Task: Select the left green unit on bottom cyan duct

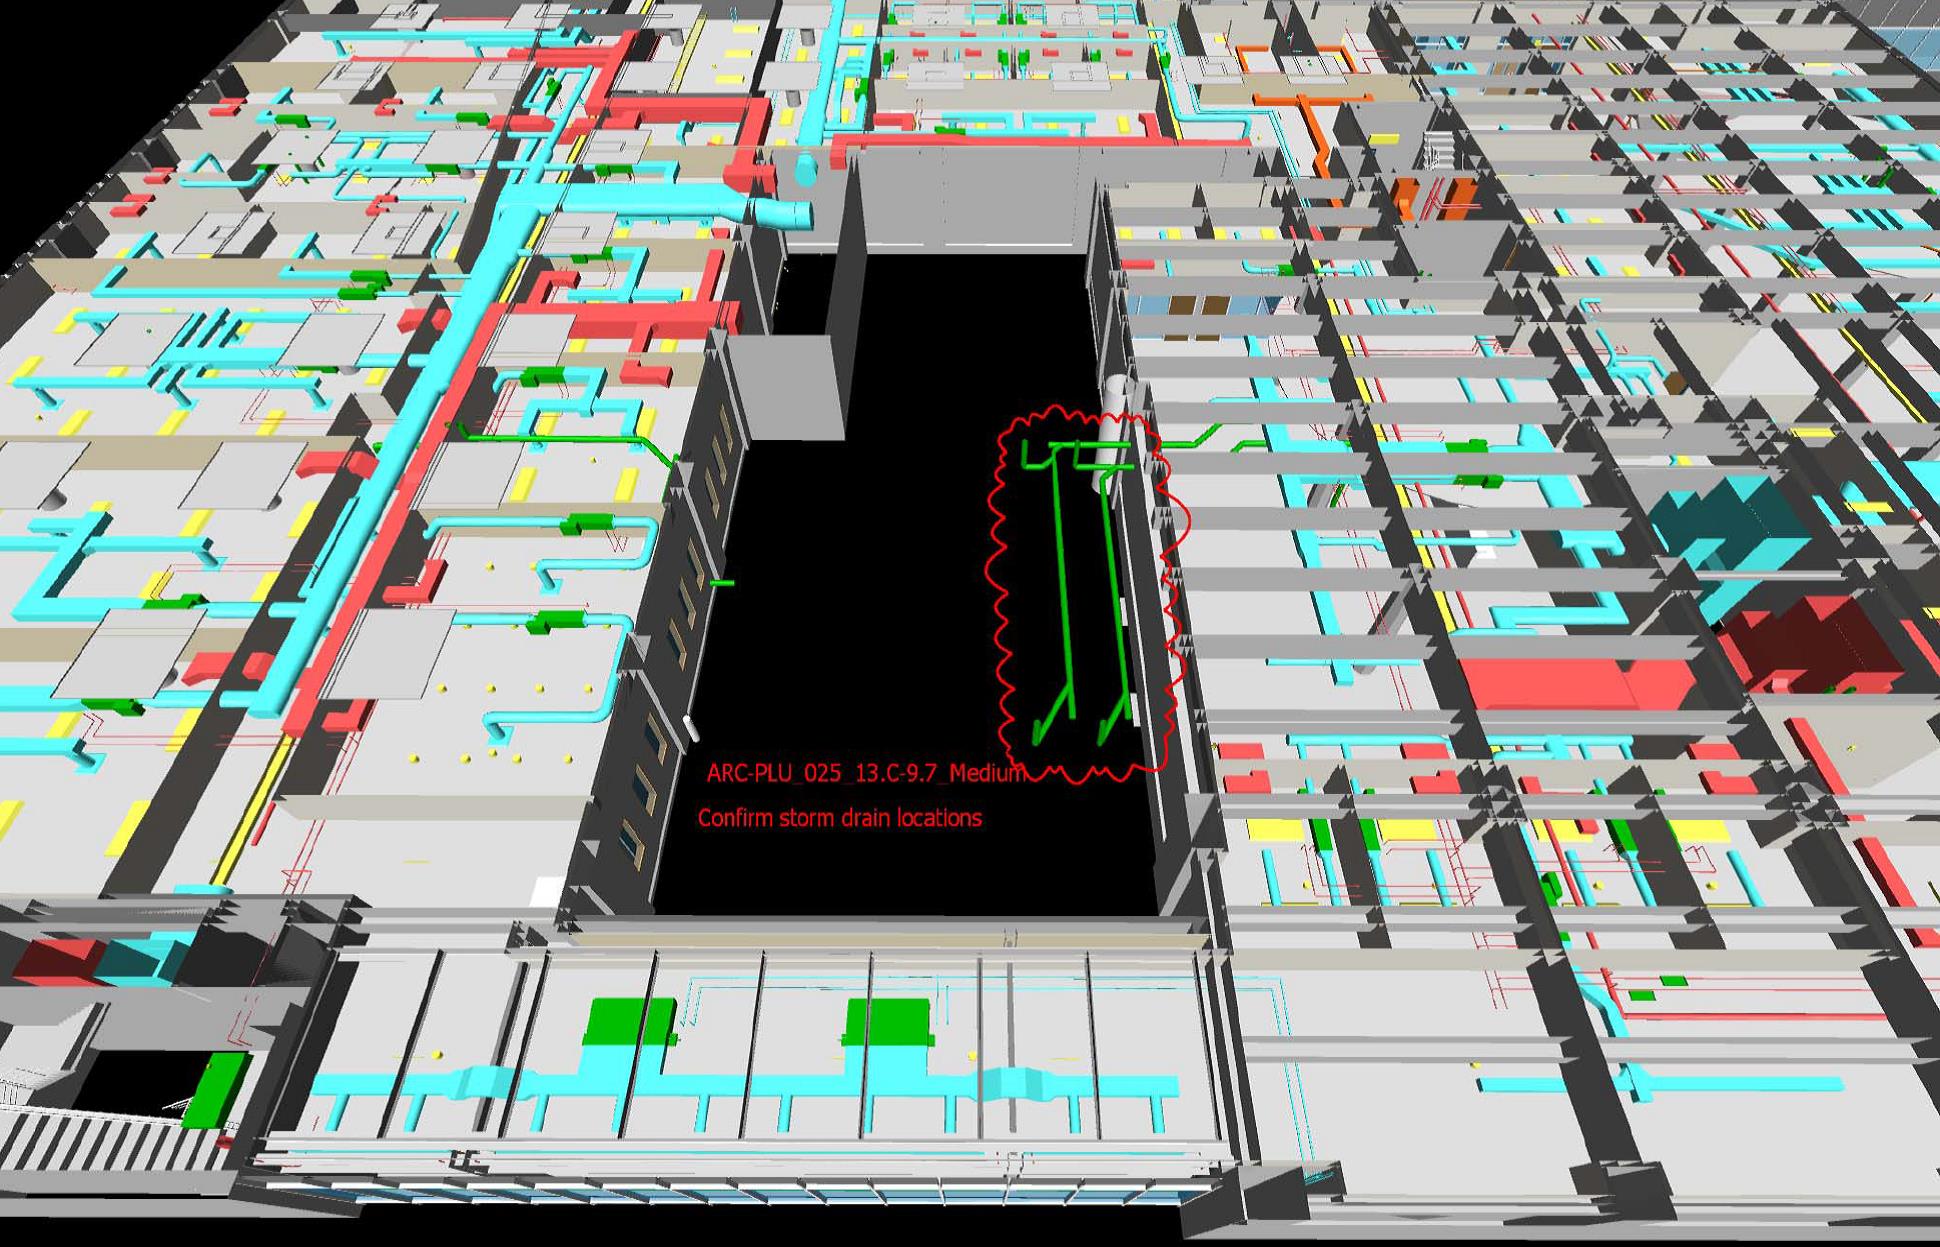Action: tap(625, 1022)
